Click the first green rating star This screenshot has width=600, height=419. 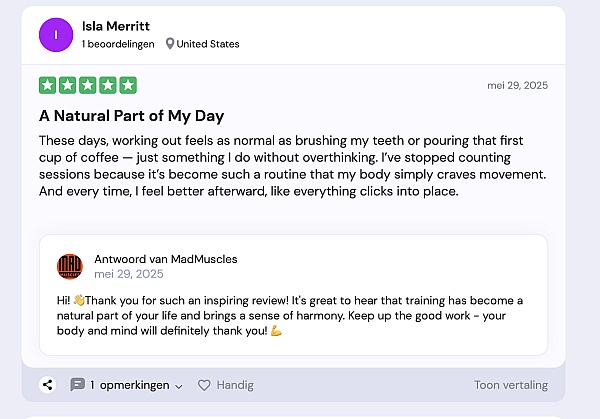48,86
